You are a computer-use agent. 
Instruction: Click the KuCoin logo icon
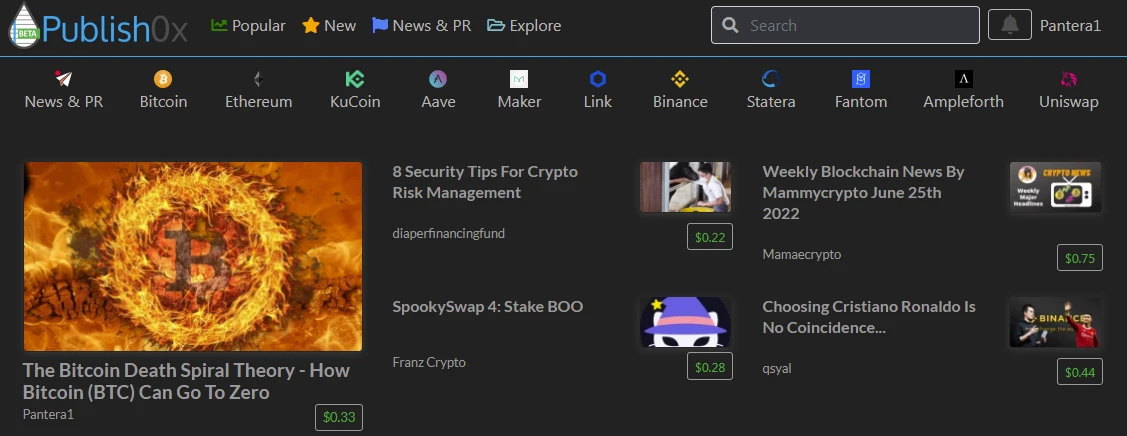pyautogui.click(x=355, y=78)
